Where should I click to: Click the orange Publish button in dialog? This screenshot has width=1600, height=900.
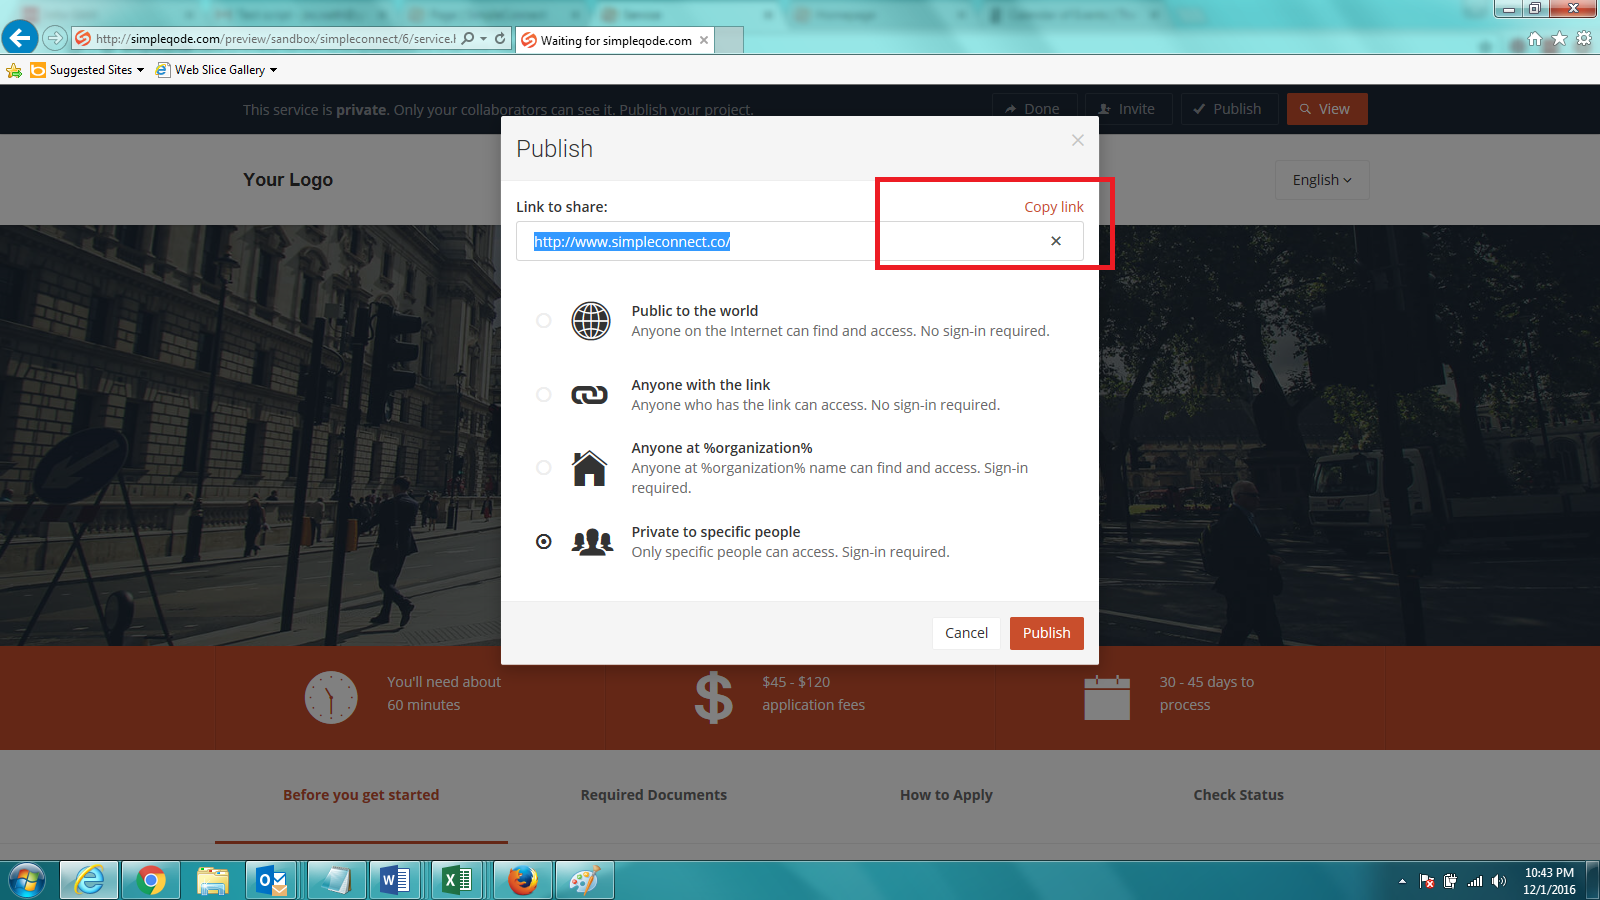(1047, 633)
